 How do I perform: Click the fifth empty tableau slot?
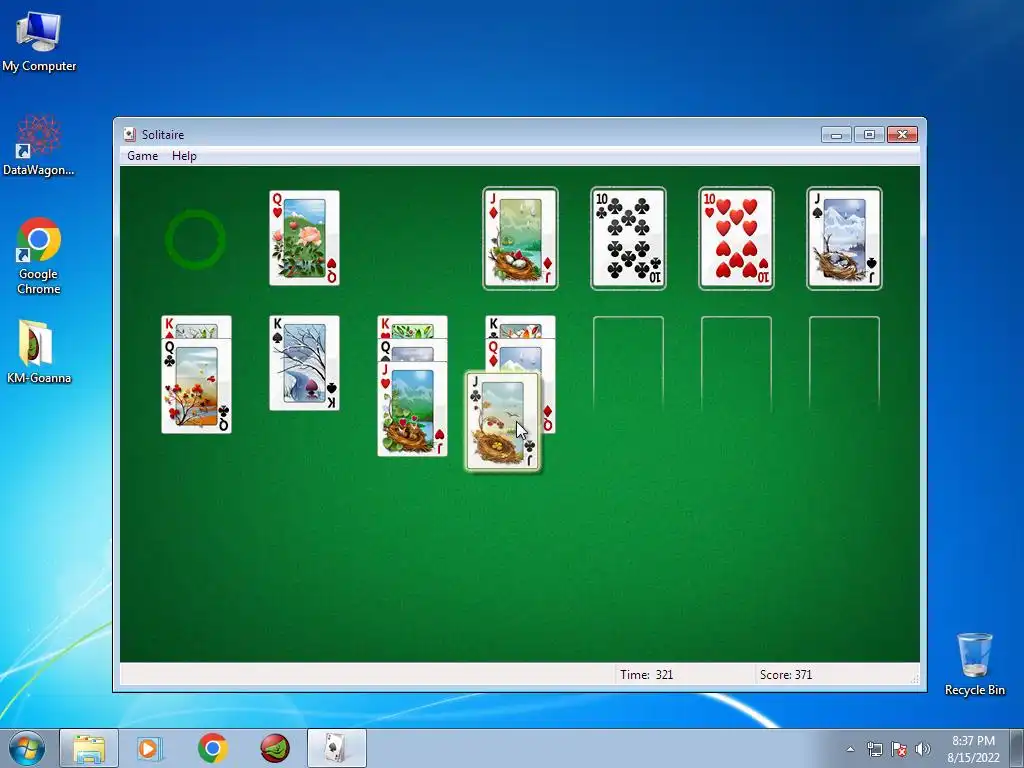click(x=628, y=364)
